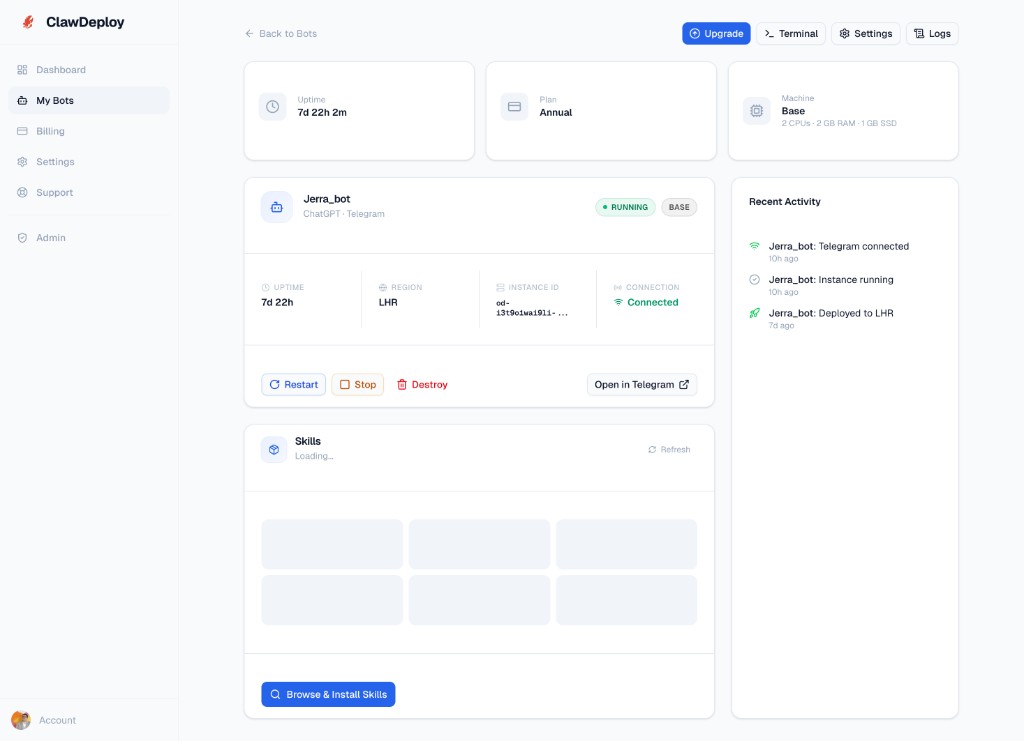The height and width of the screenshot is (741, 1024).
Task: Open Support page from sidebar
Action: (x=54, y=192)
